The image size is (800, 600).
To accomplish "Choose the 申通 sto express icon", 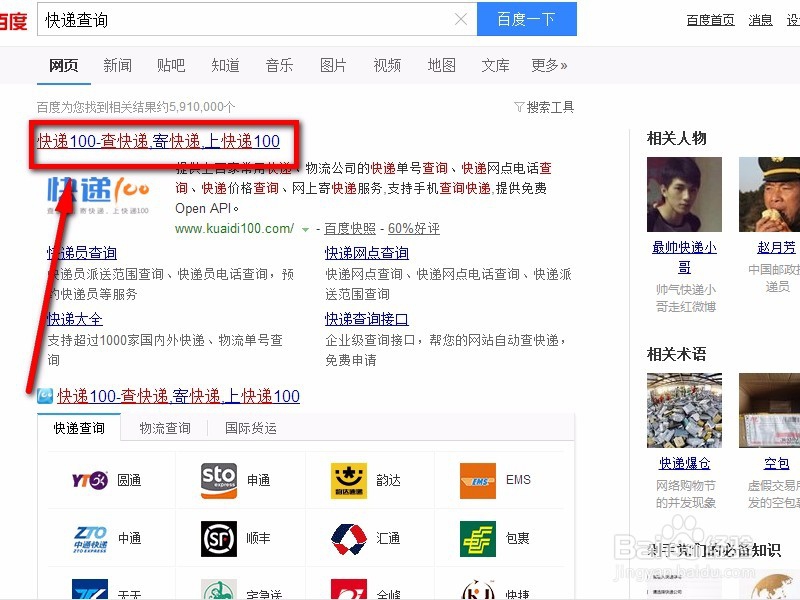I will [218, 481].
